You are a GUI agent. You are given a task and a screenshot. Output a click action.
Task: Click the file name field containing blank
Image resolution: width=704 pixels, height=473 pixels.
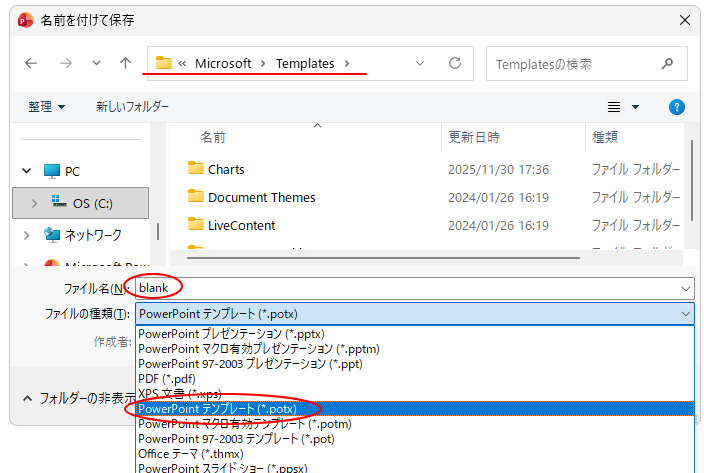[400, 288]
